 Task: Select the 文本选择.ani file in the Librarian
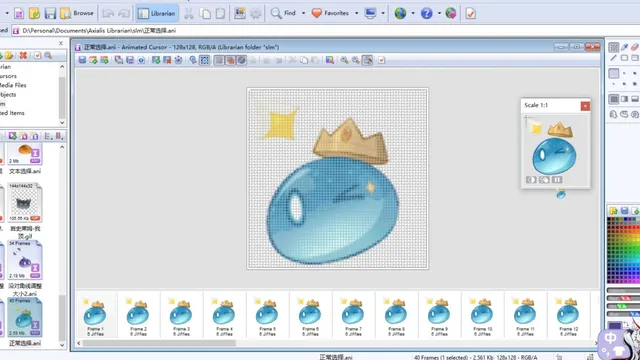pos(25,159)
